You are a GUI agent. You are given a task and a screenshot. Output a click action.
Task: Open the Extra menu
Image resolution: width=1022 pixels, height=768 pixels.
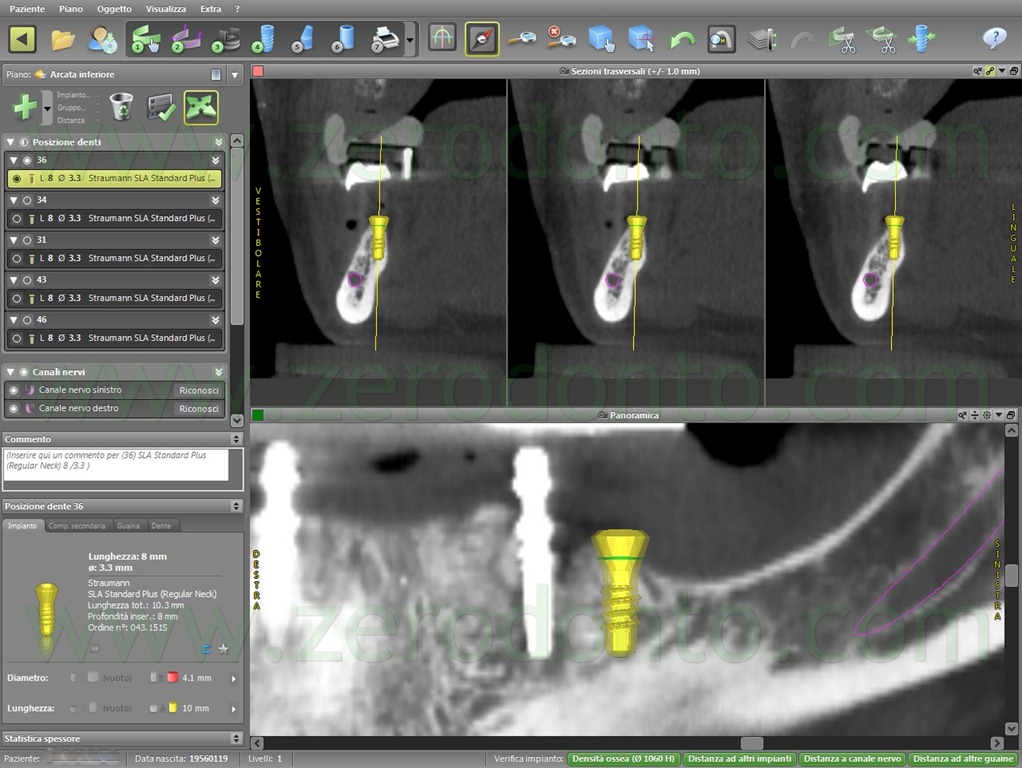click(211, 8)
